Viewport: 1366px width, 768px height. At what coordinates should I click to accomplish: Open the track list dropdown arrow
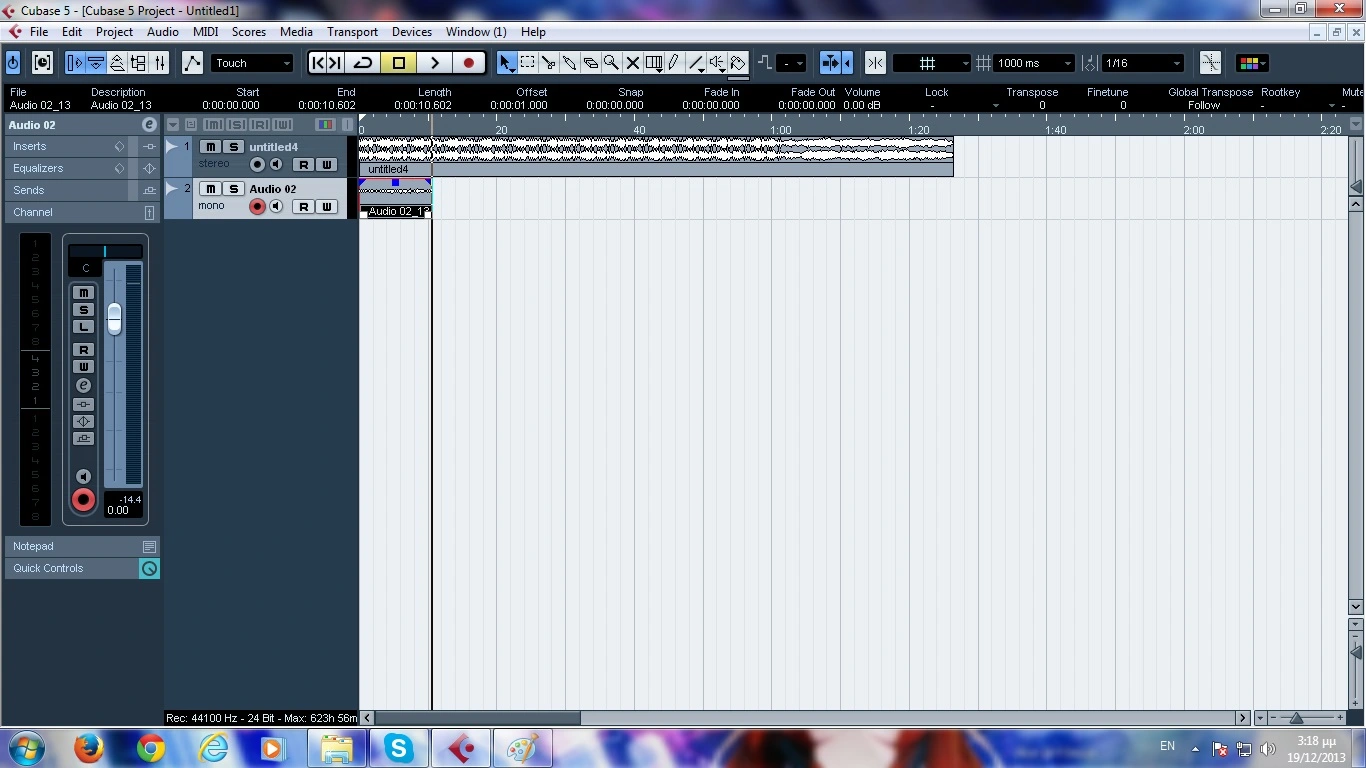click(173, 125)
